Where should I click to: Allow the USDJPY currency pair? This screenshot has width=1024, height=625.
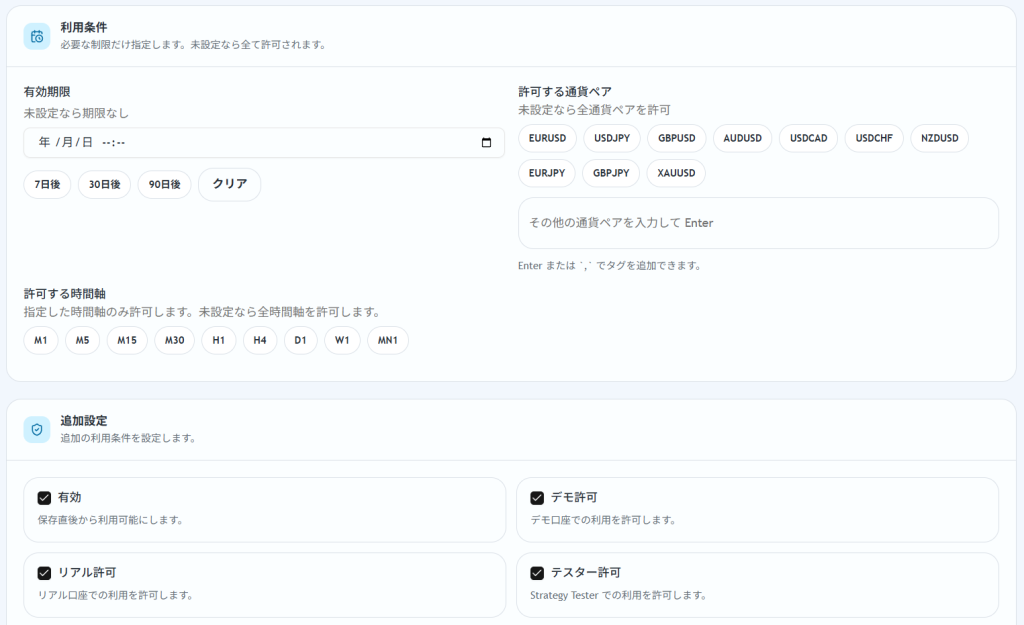point(612,138)
